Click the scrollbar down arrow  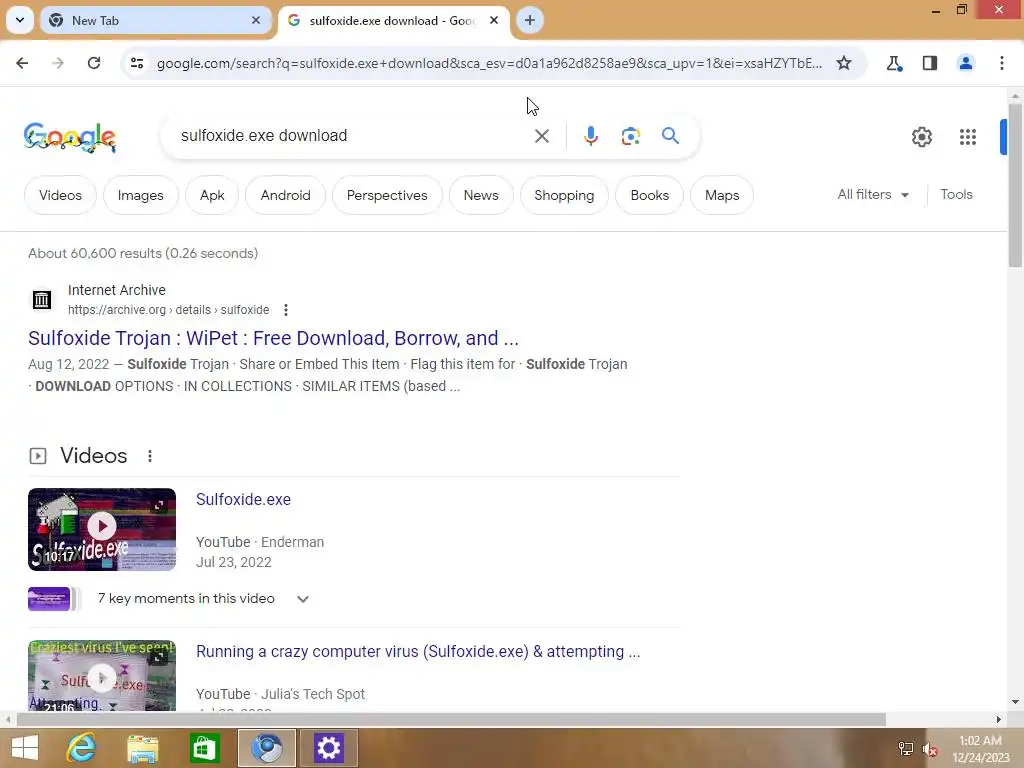pos(1015,702)
